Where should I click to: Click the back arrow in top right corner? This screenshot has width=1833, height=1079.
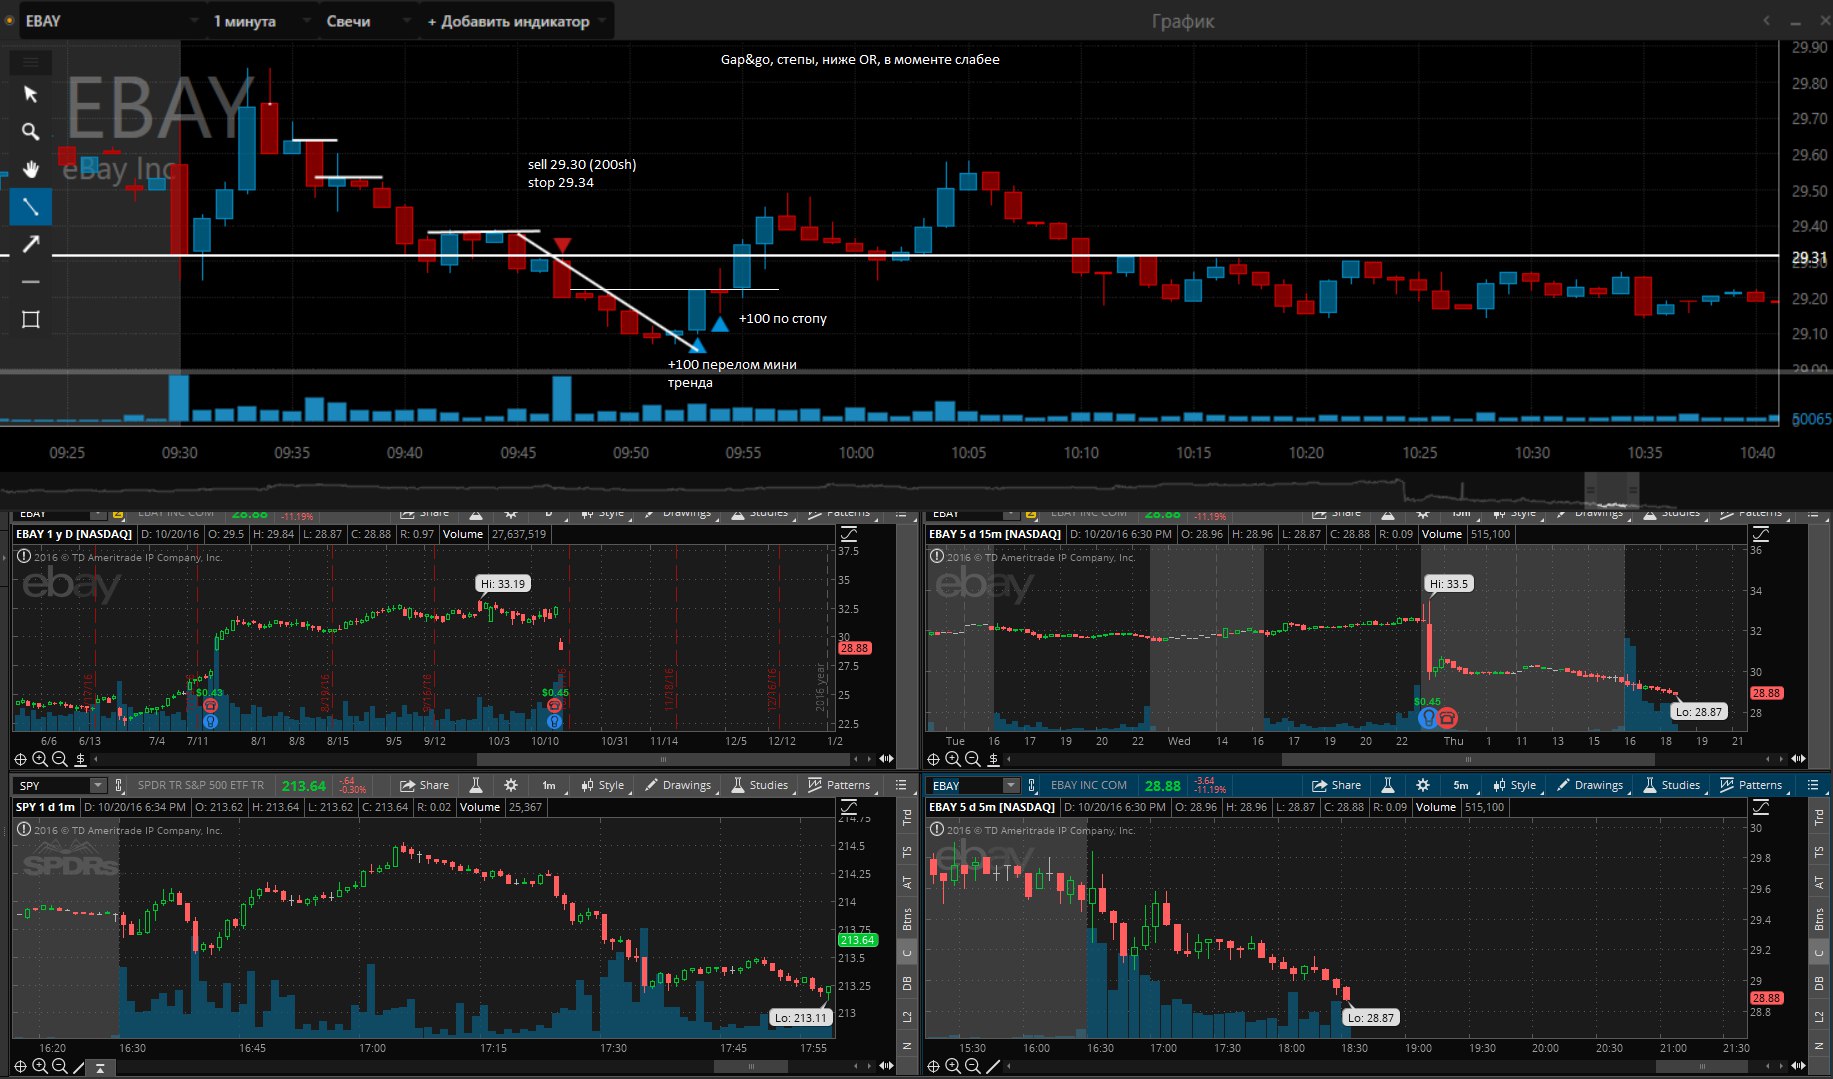(1766, 20)
